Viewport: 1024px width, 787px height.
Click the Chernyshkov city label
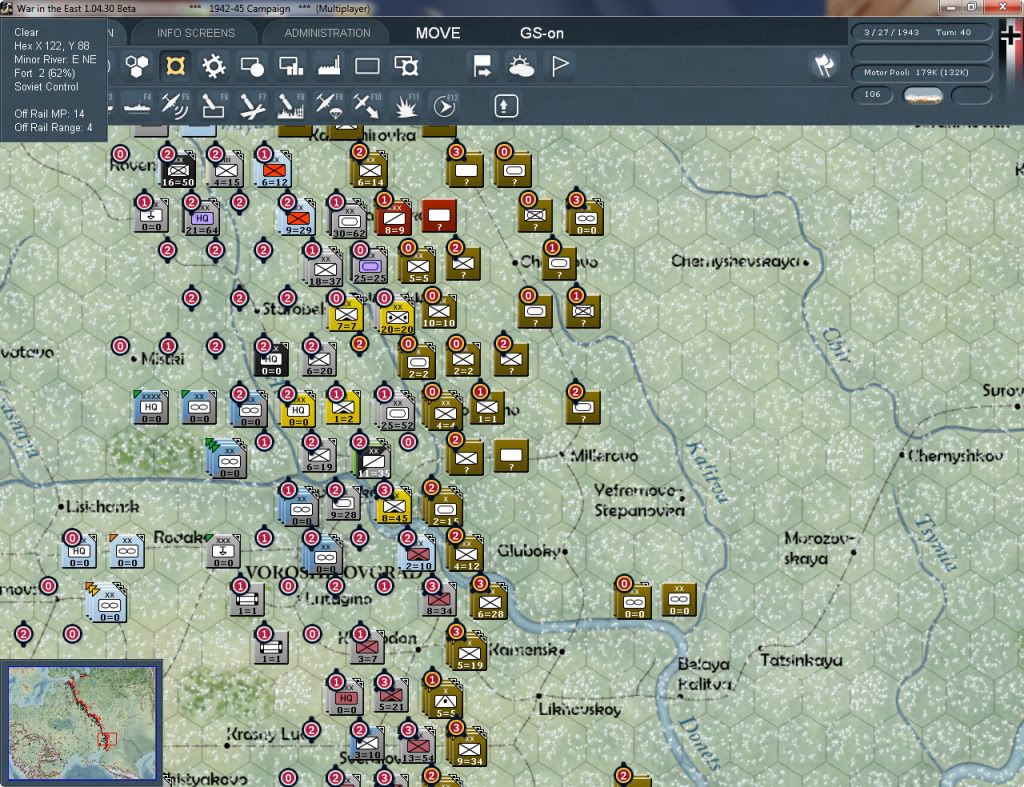(955, 455)
